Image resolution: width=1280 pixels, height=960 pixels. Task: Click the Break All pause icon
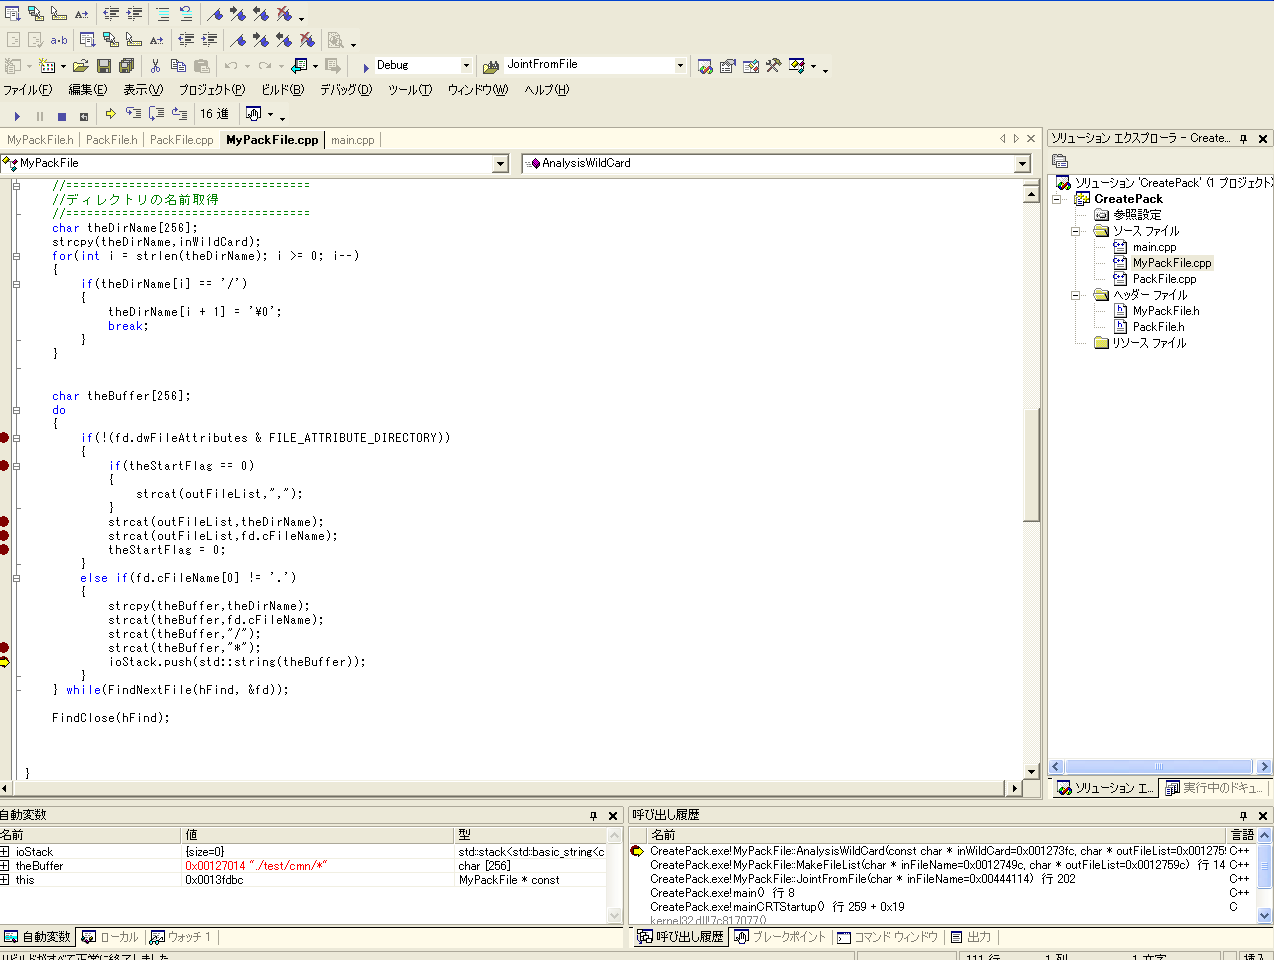pos(40,116)
